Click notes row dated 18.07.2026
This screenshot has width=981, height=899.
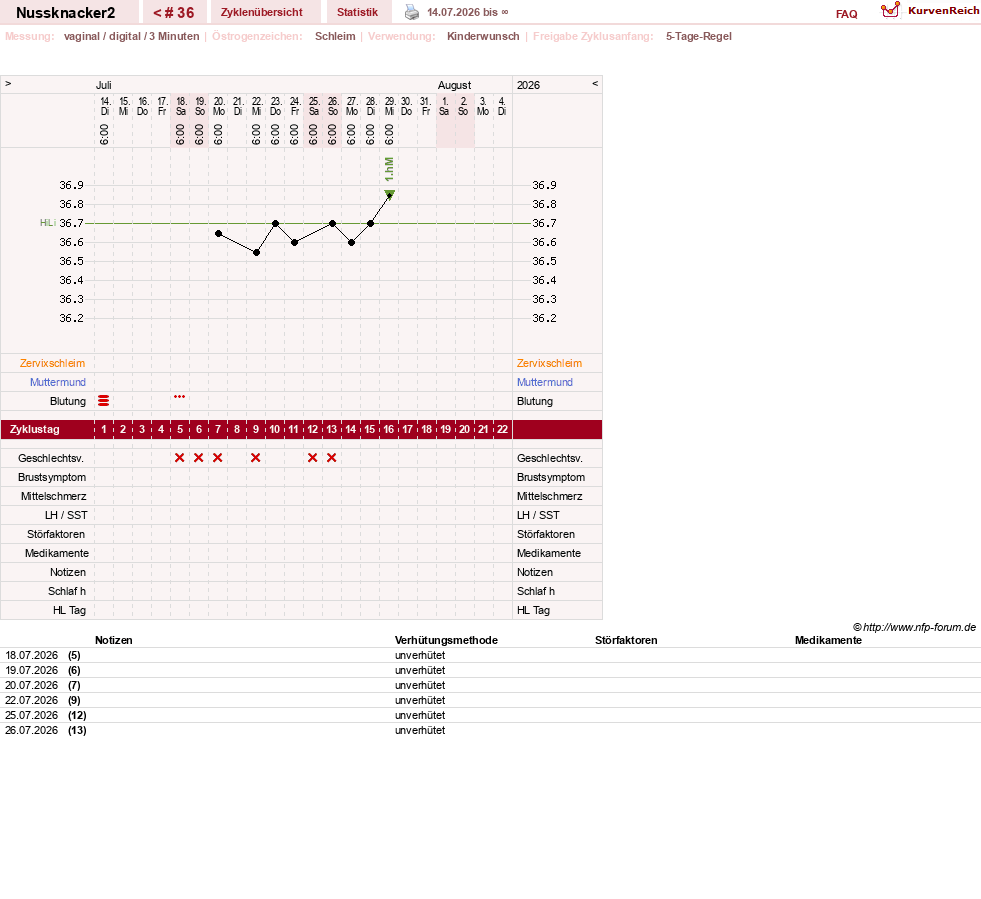pyautogui.click(x=490, y=655)
